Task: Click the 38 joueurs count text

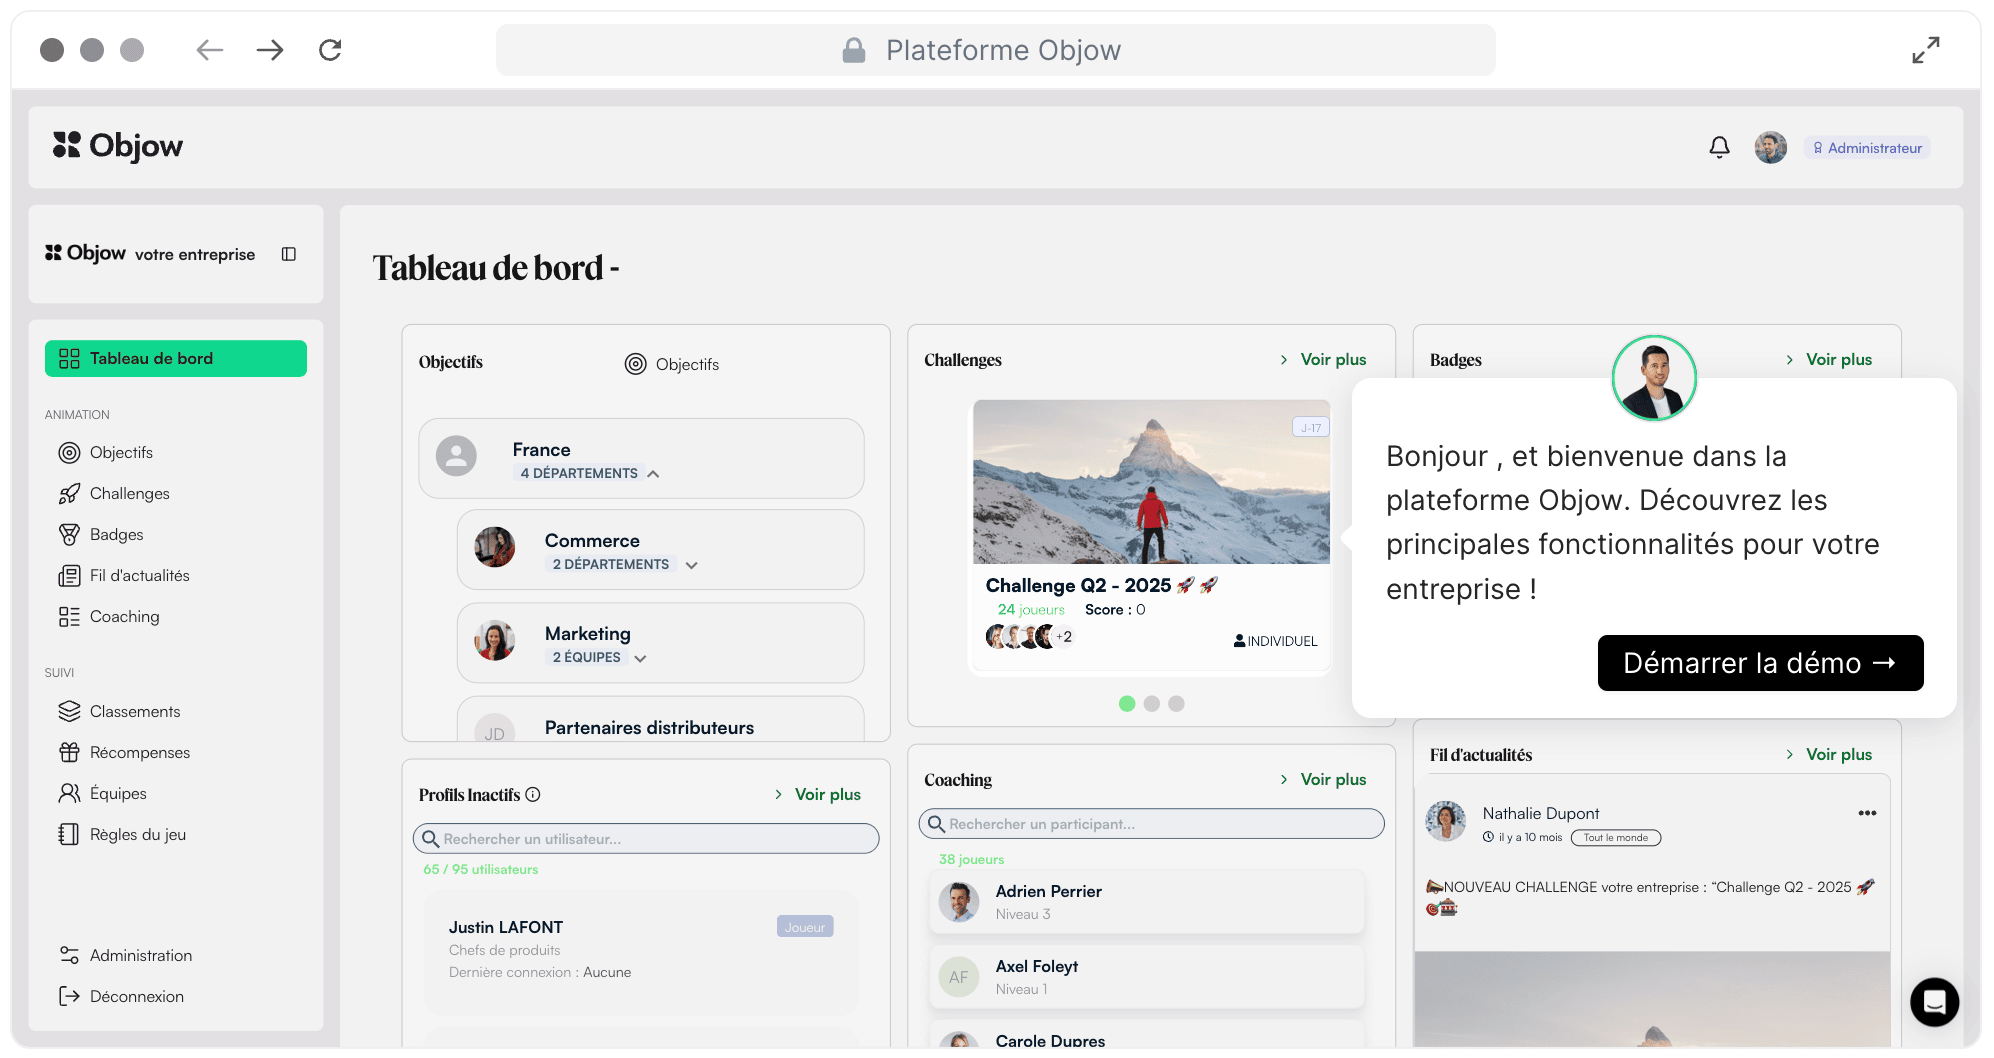Action: coord(971,859)
